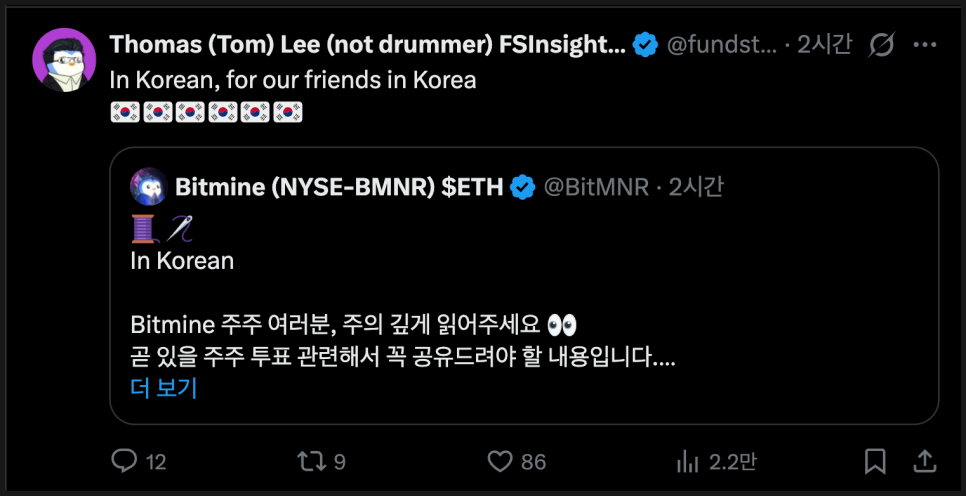Click the reply speech bubble icon
966x496 pixels.
point(124,461)
